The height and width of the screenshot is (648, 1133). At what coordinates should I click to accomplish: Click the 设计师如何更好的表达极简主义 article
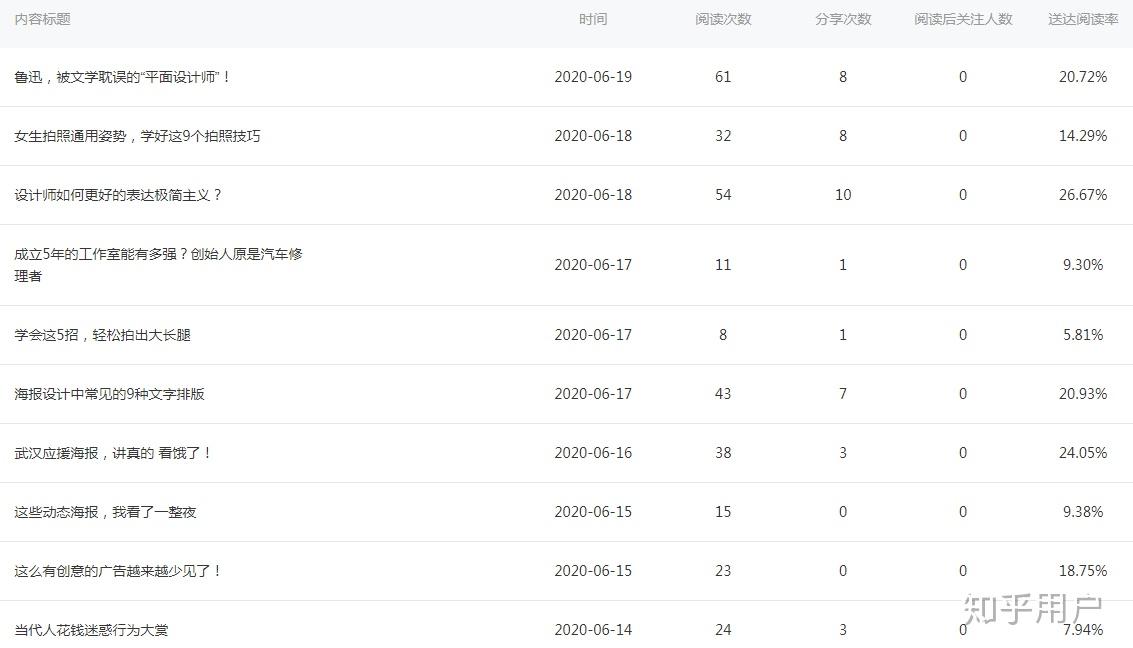[x=118, y=195]
